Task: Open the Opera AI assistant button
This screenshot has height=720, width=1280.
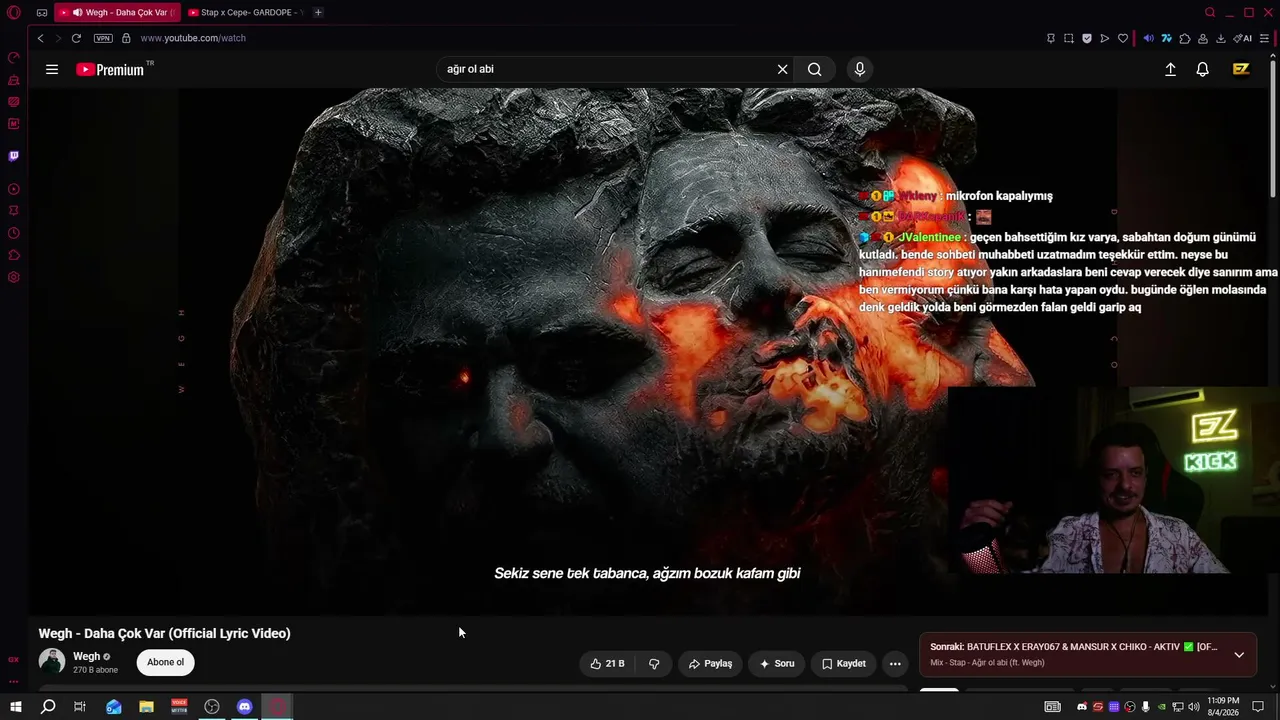Action: 1243,38
